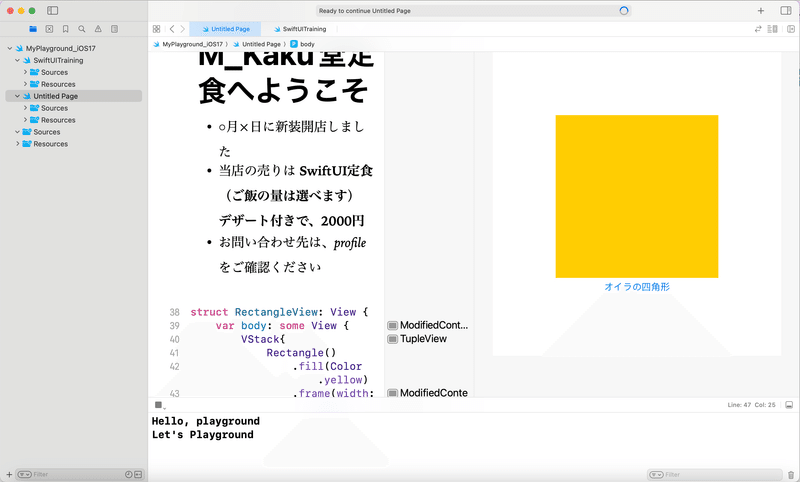This screenshot has width=800, height=482.
Task: Hide the debug area toggle icon
Action: point(789,405)
